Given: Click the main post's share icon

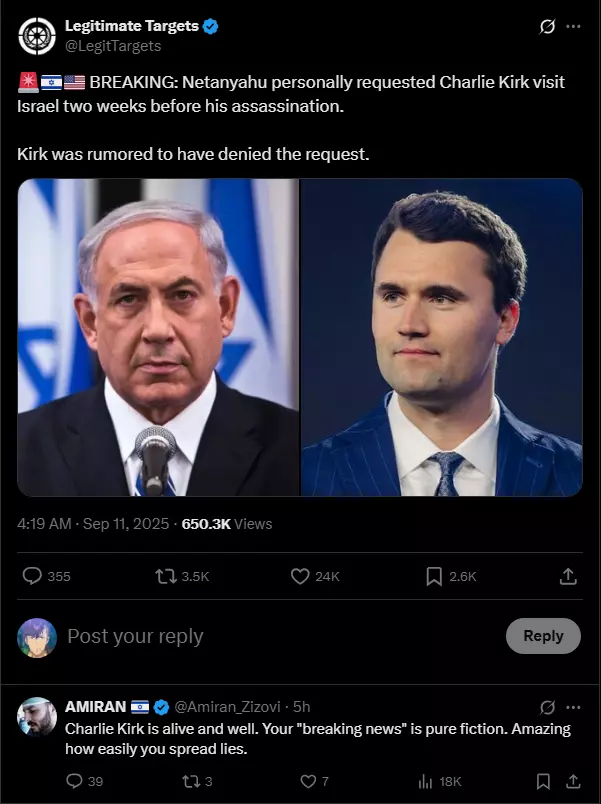Looking at the screenshot, I should pyautogui.click(x=568, y=576).
